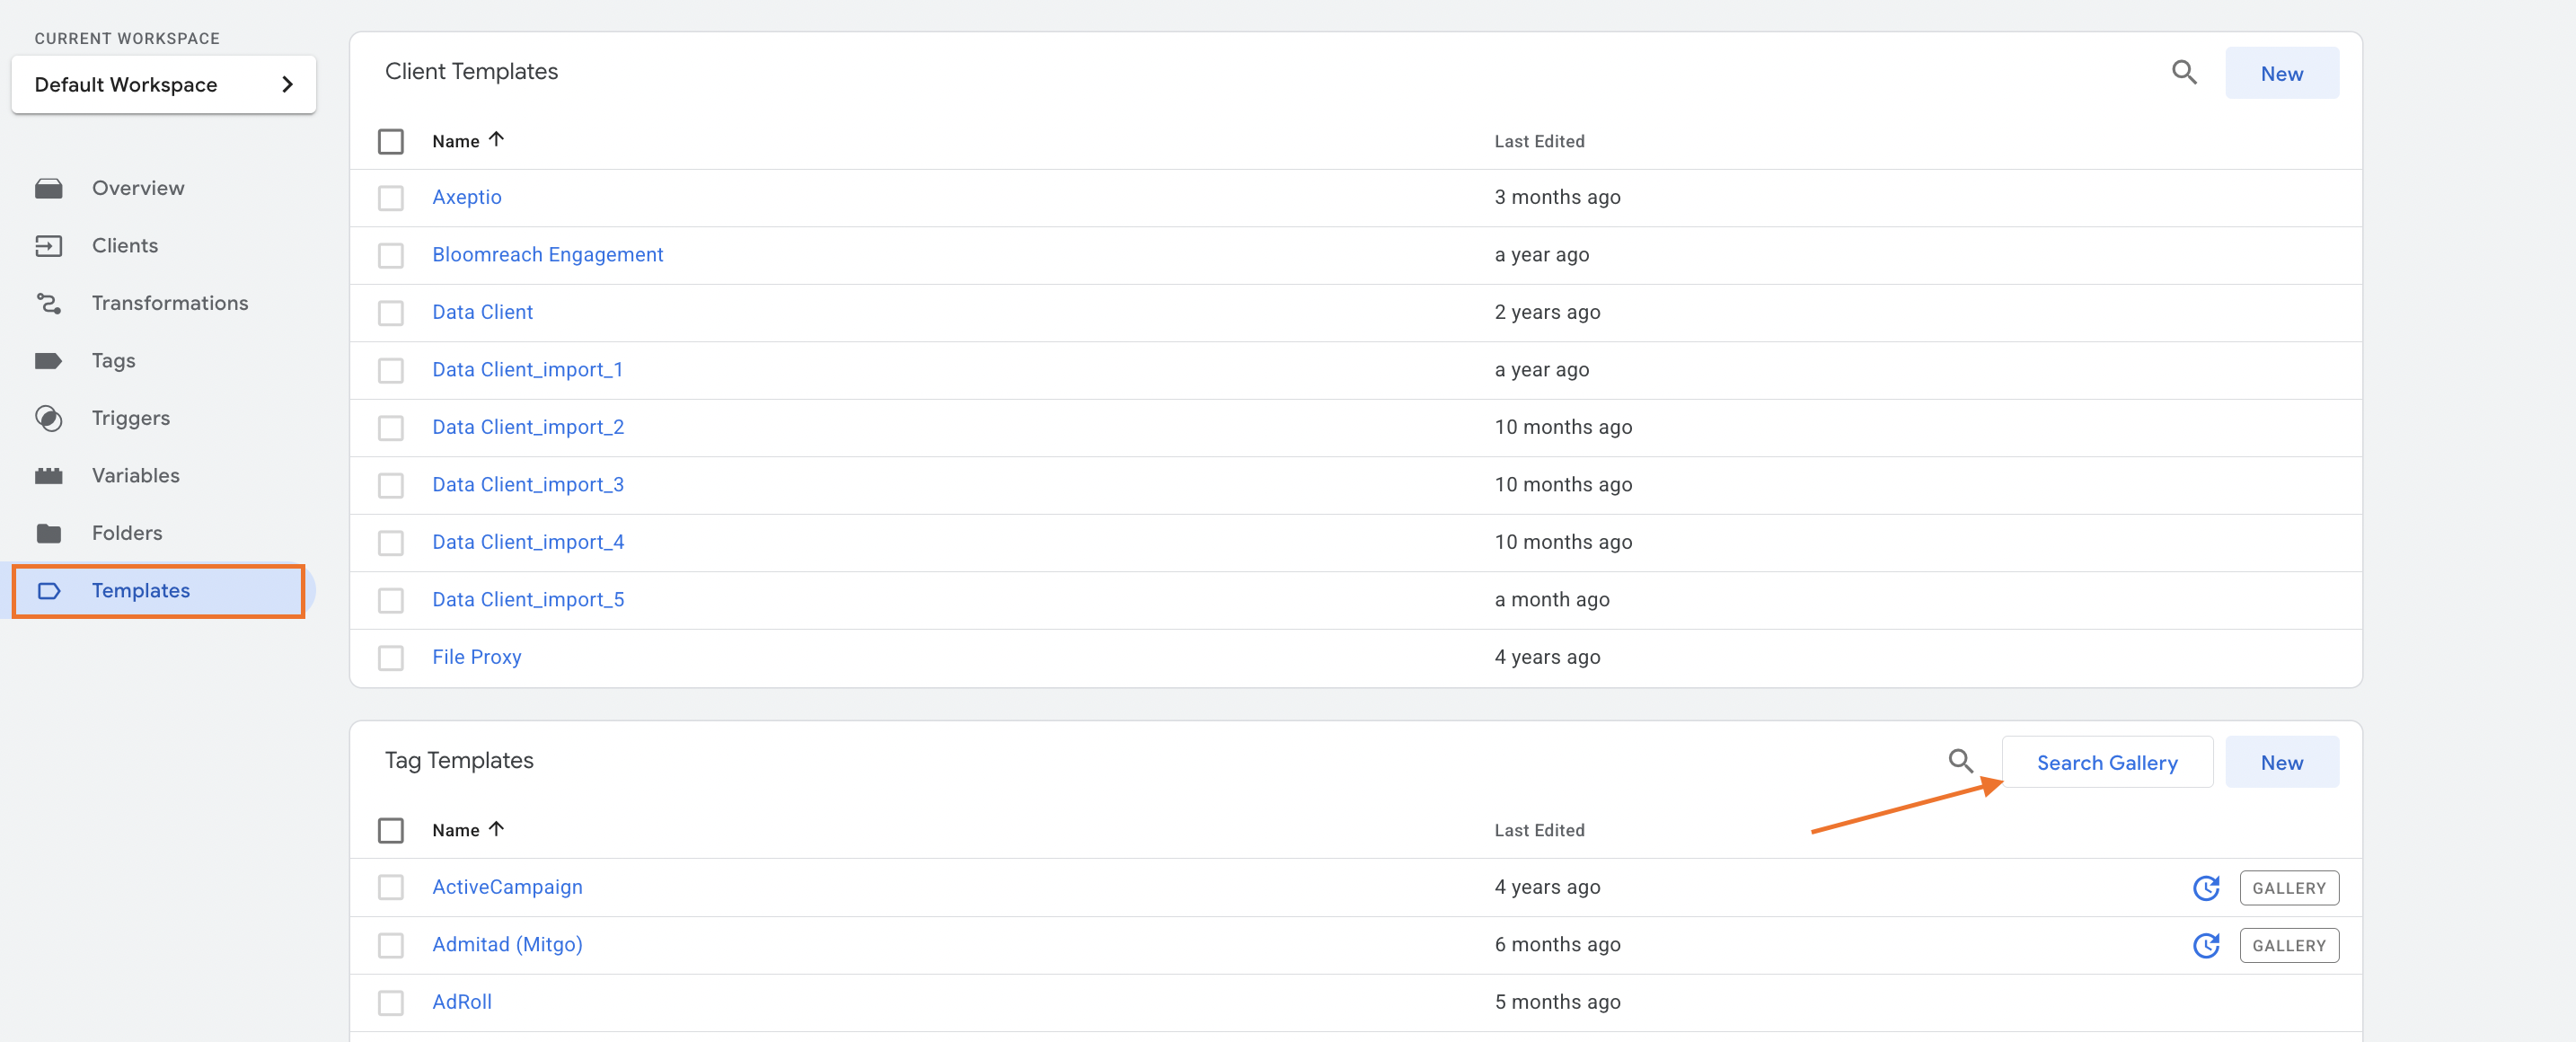Screen dimensions: 2576x1042
Task: Click Name column header in Tag Templates
Action: coord(455,830)
